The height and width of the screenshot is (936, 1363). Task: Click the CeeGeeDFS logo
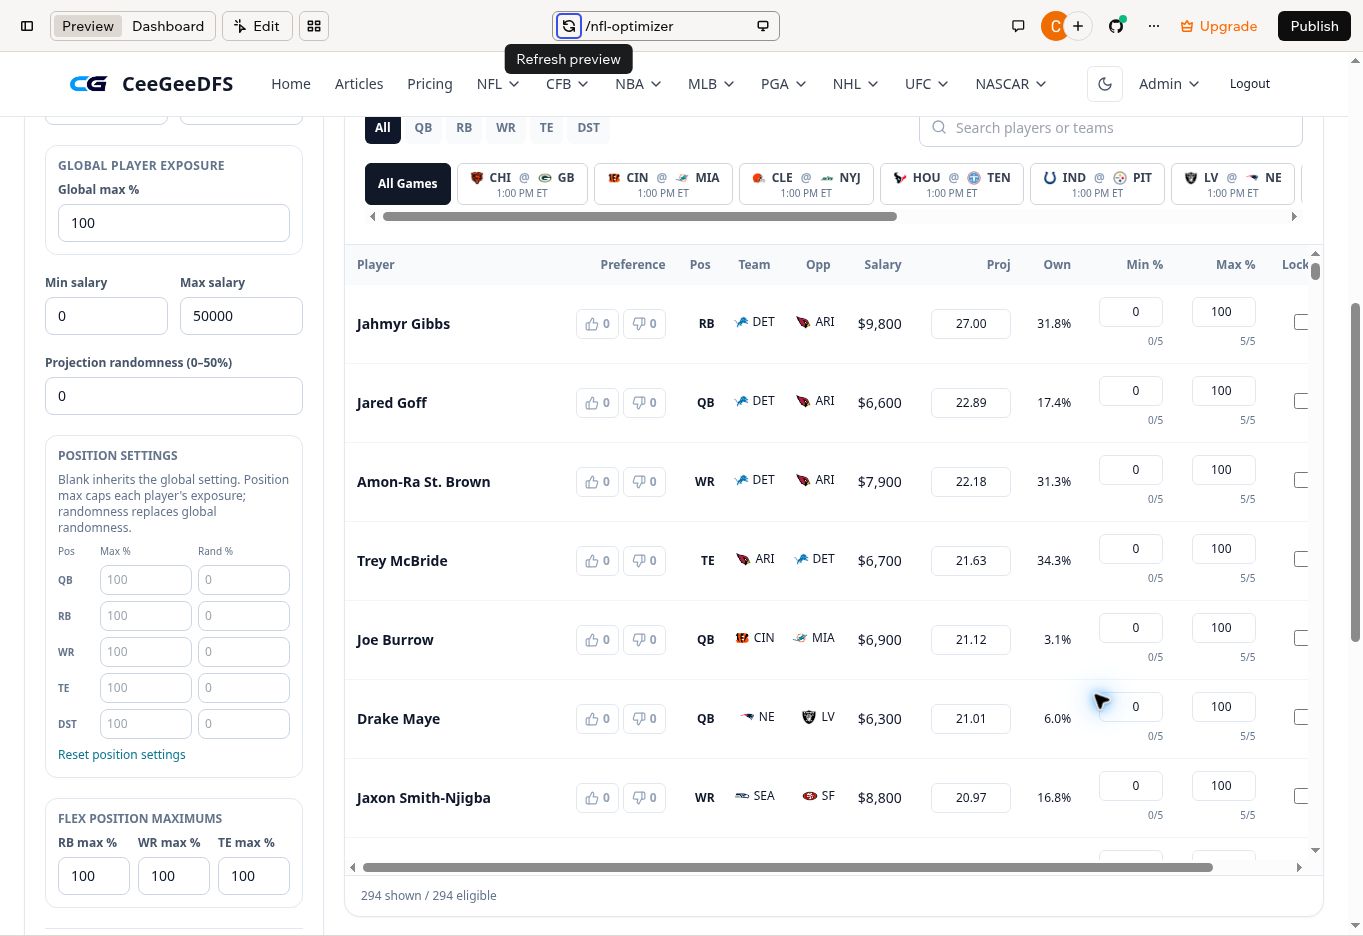click(151, 84)
